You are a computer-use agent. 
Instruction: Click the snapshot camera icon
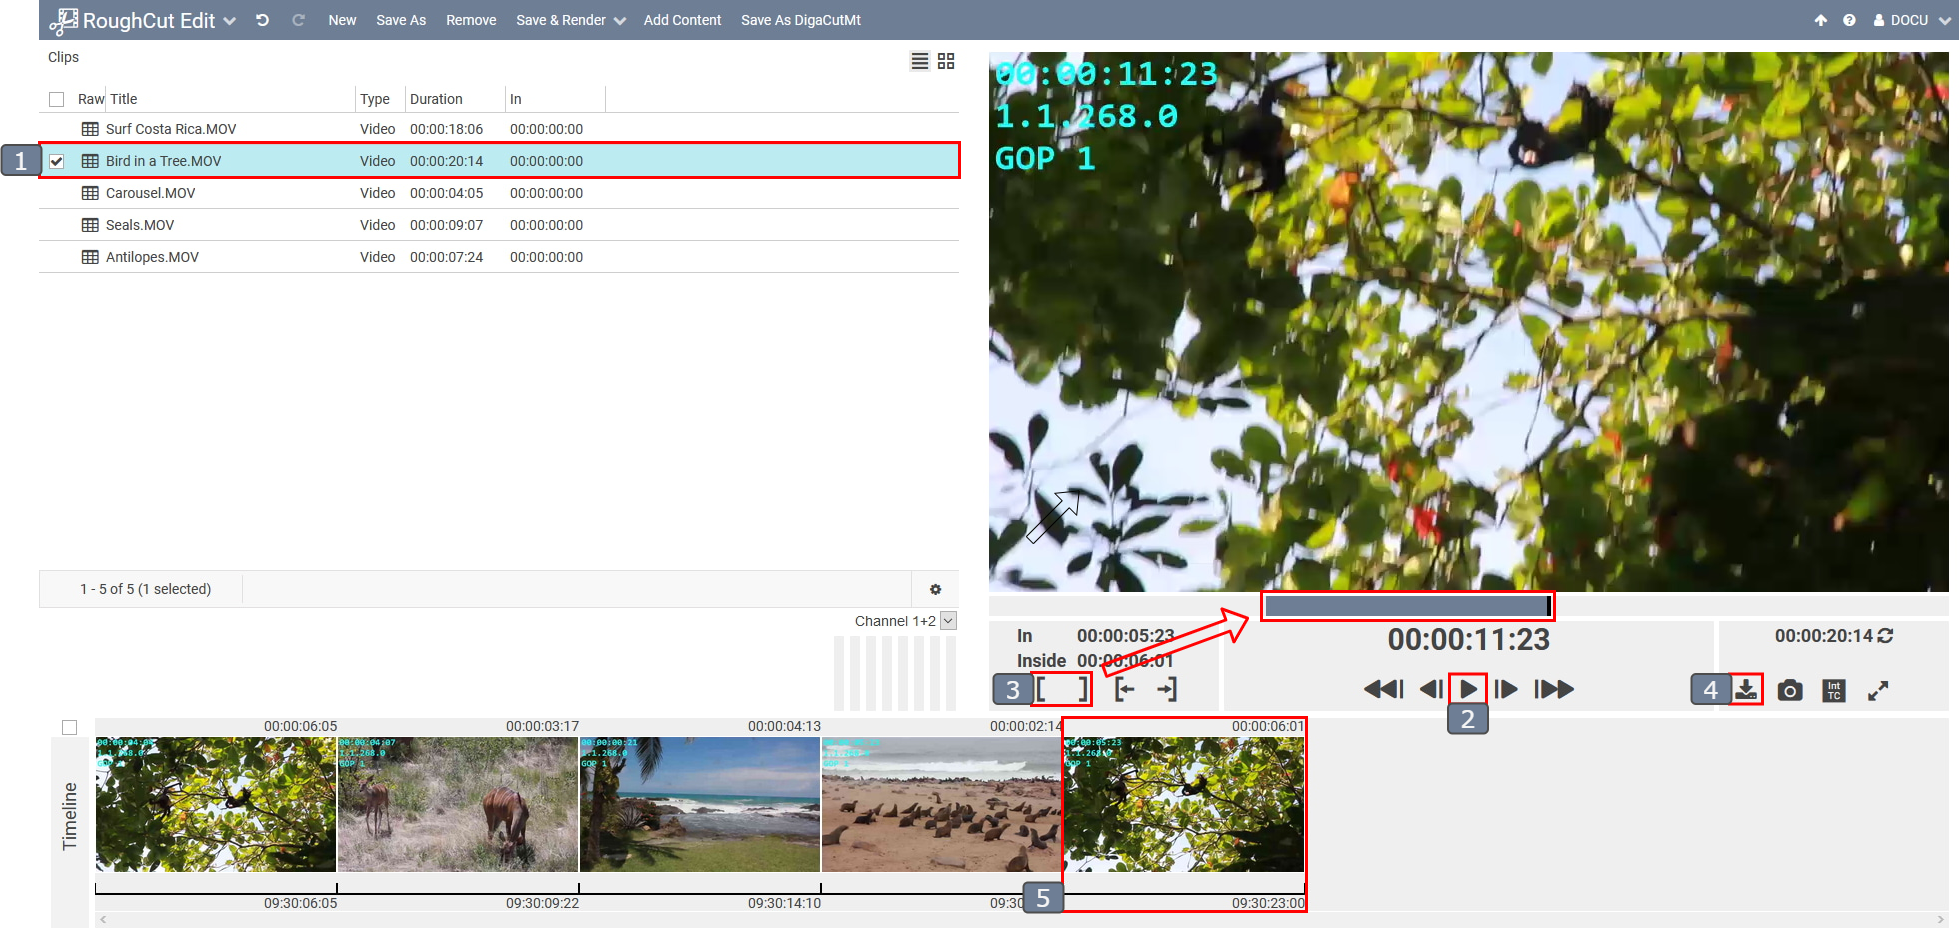click(1789, 690)
